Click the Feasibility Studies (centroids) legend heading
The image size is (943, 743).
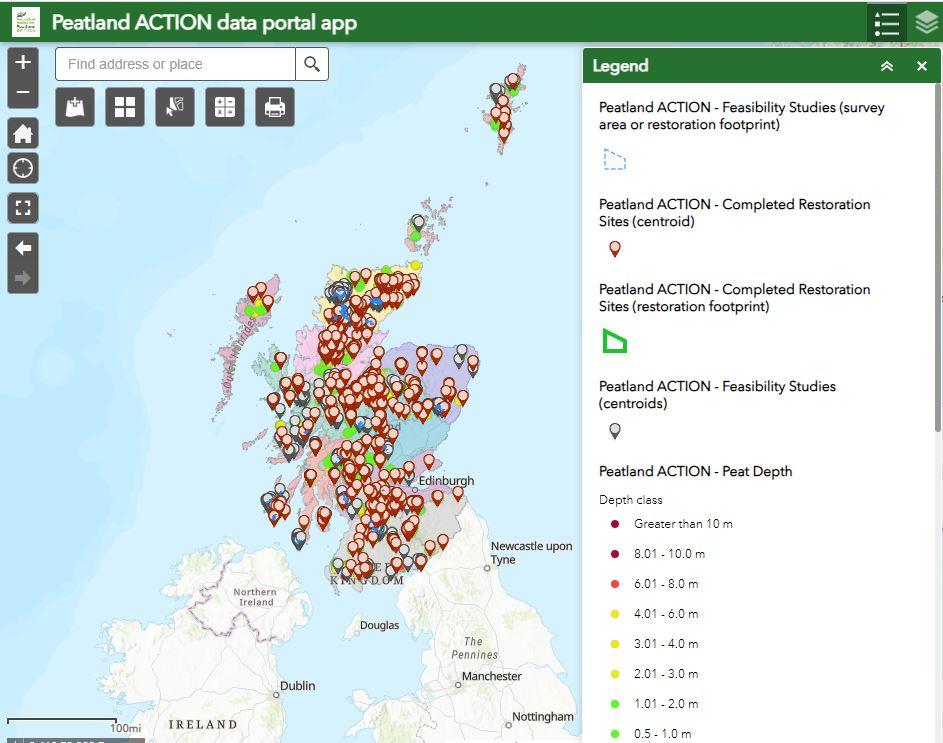717,395
